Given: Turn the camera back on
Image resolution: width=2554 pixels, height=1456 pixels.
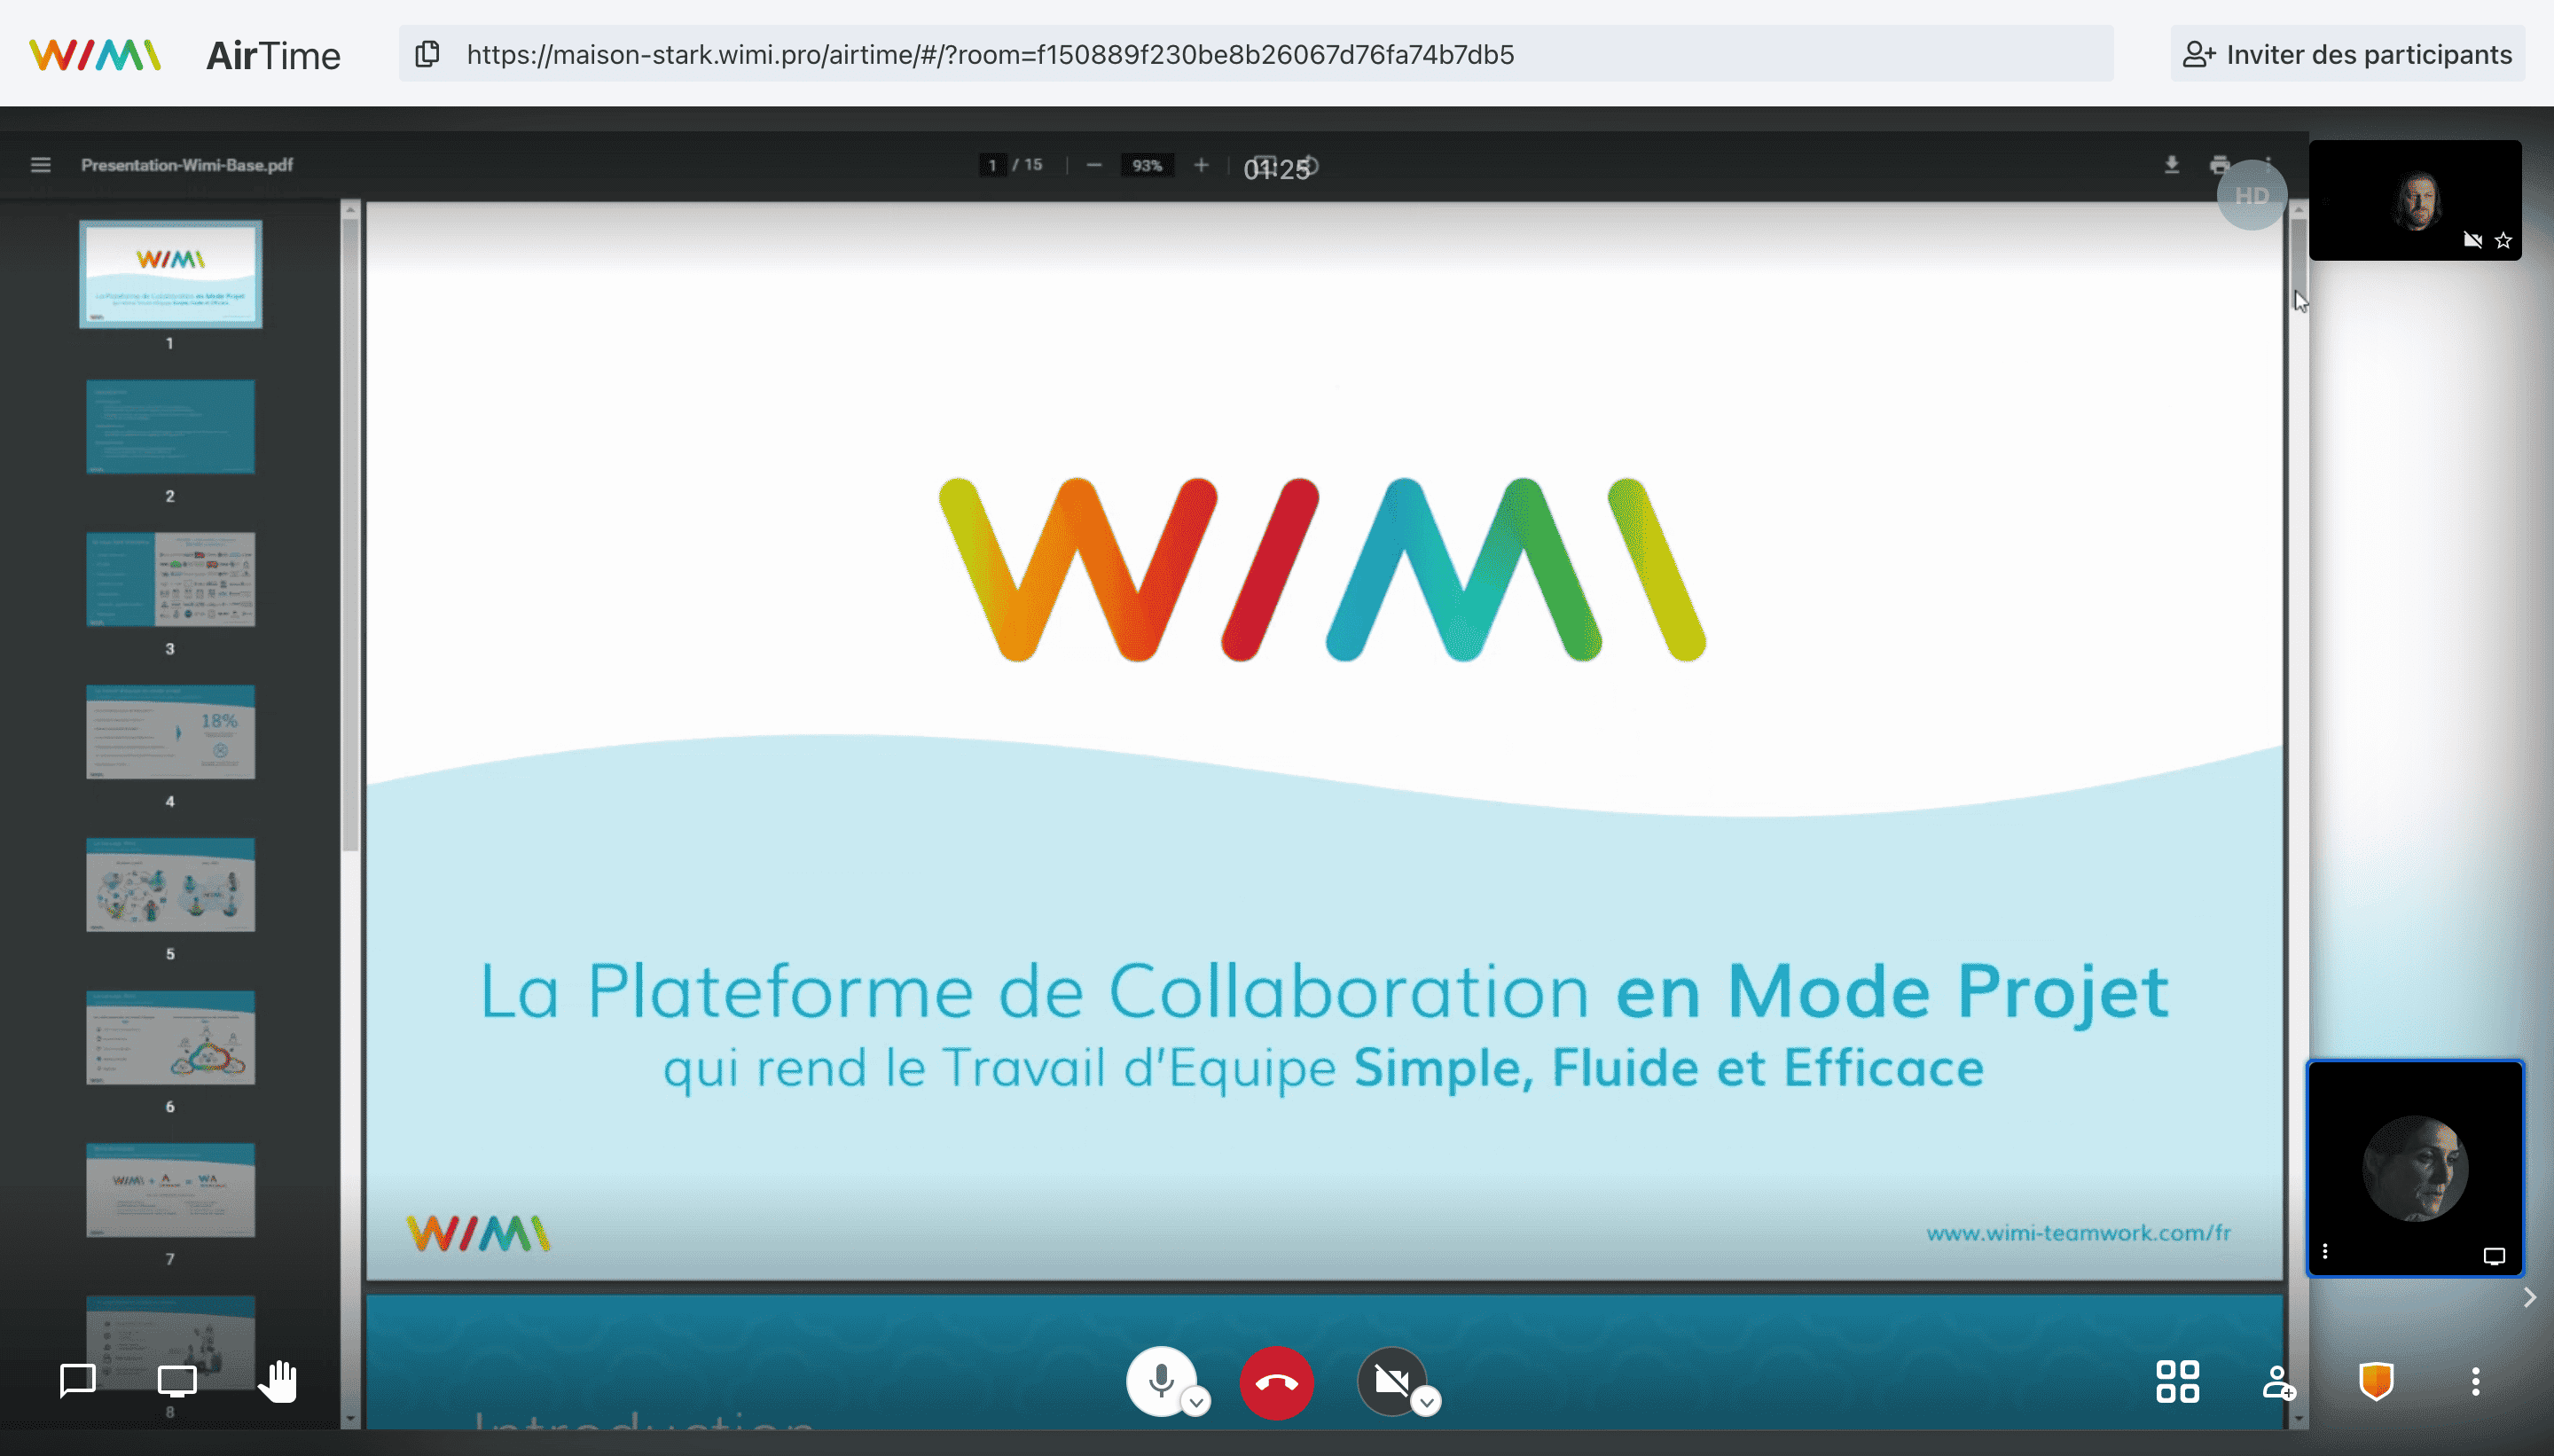Looking at the screenshot, I should [x=1391, y=1381].
